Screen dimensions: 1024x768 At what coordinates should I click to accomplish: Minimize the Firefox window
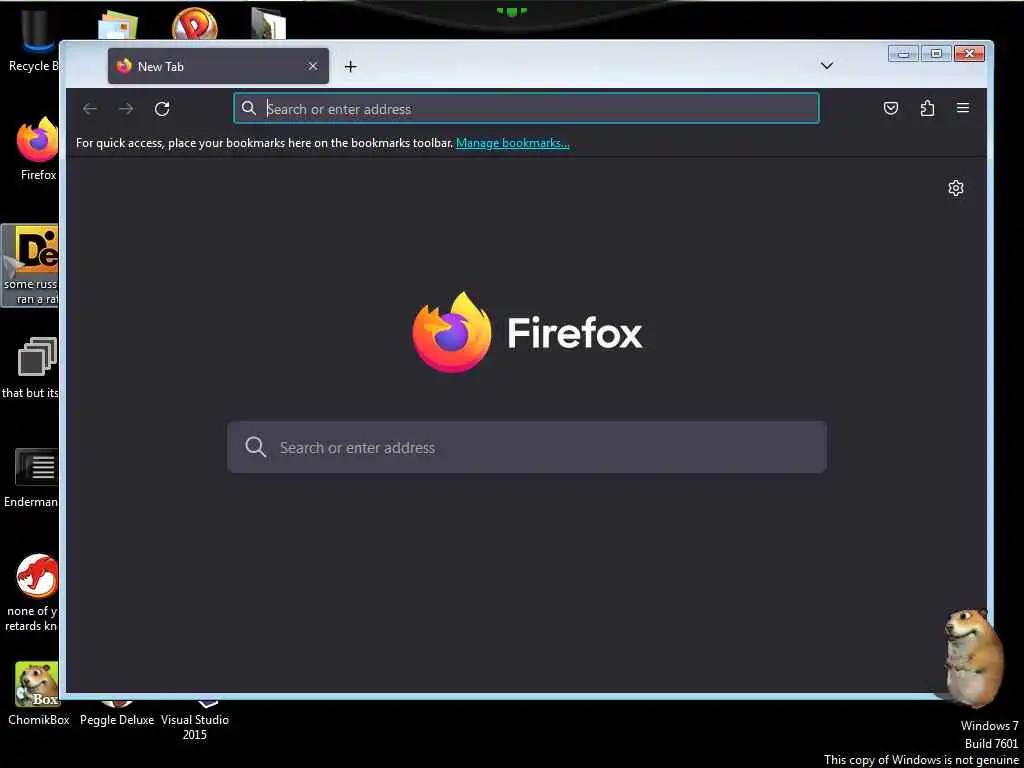[904, 54]
